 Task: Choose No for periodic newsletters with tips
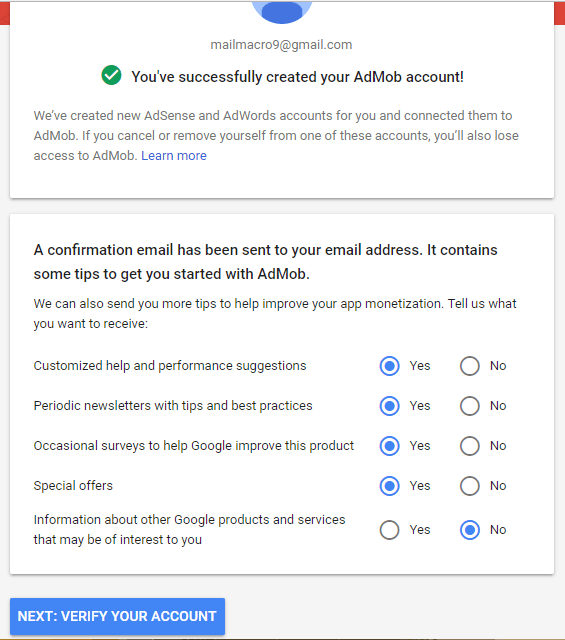click(469, 406)
